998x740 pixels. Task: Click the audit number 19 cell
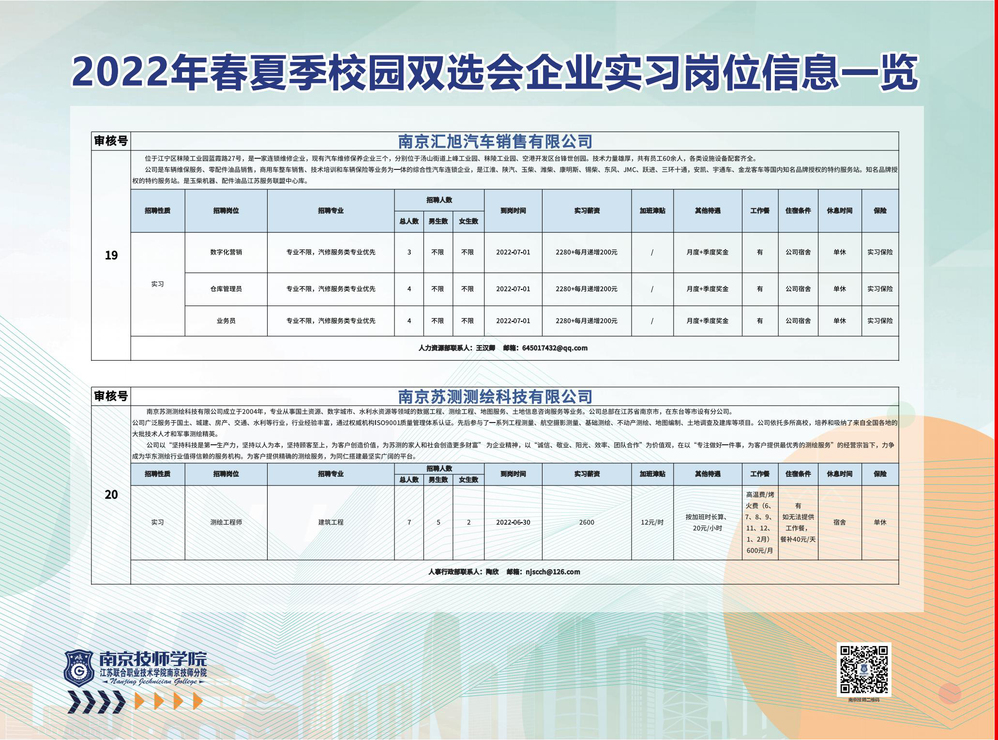coord(111,255)
